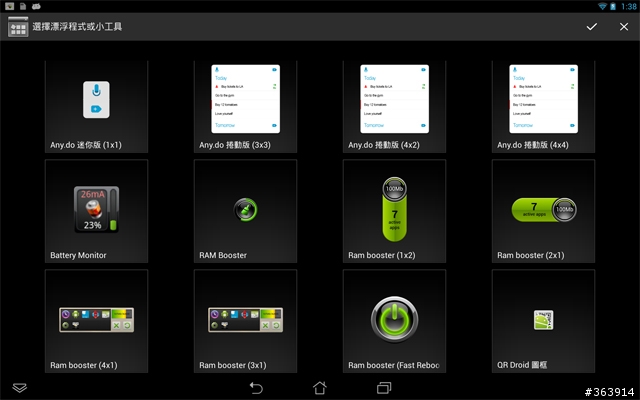Open the SD card notification icon

point(23,6)
